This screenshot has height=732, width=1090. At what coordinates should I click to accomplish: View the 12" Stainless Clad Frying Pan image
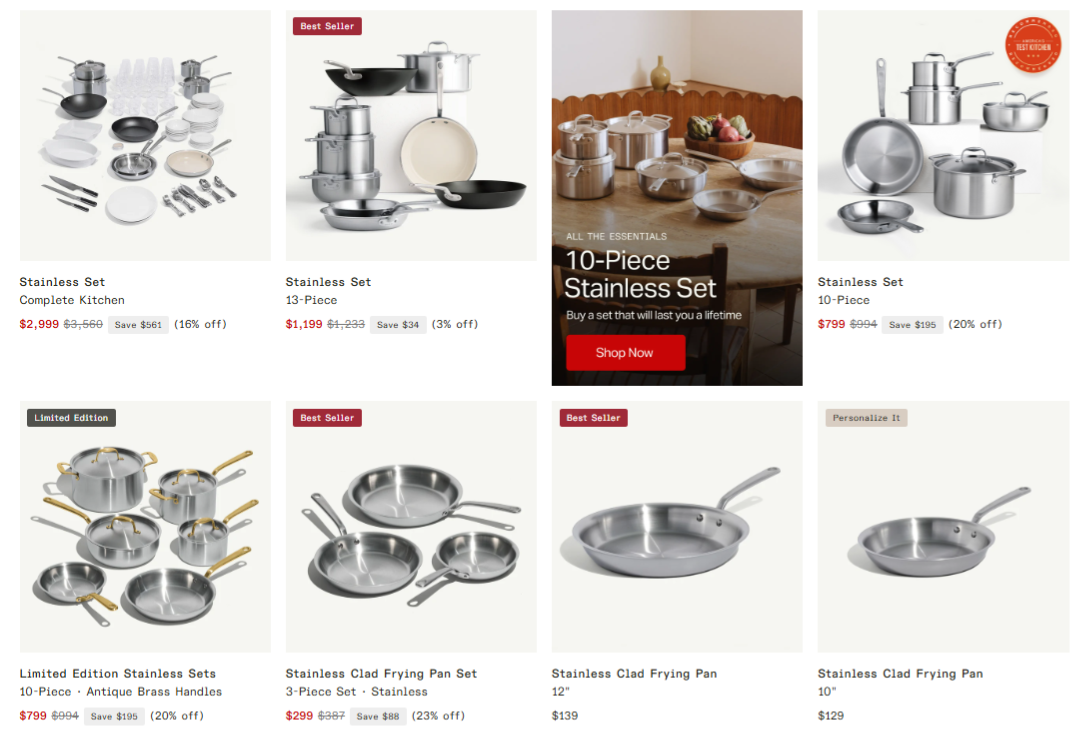coord(677,526)
